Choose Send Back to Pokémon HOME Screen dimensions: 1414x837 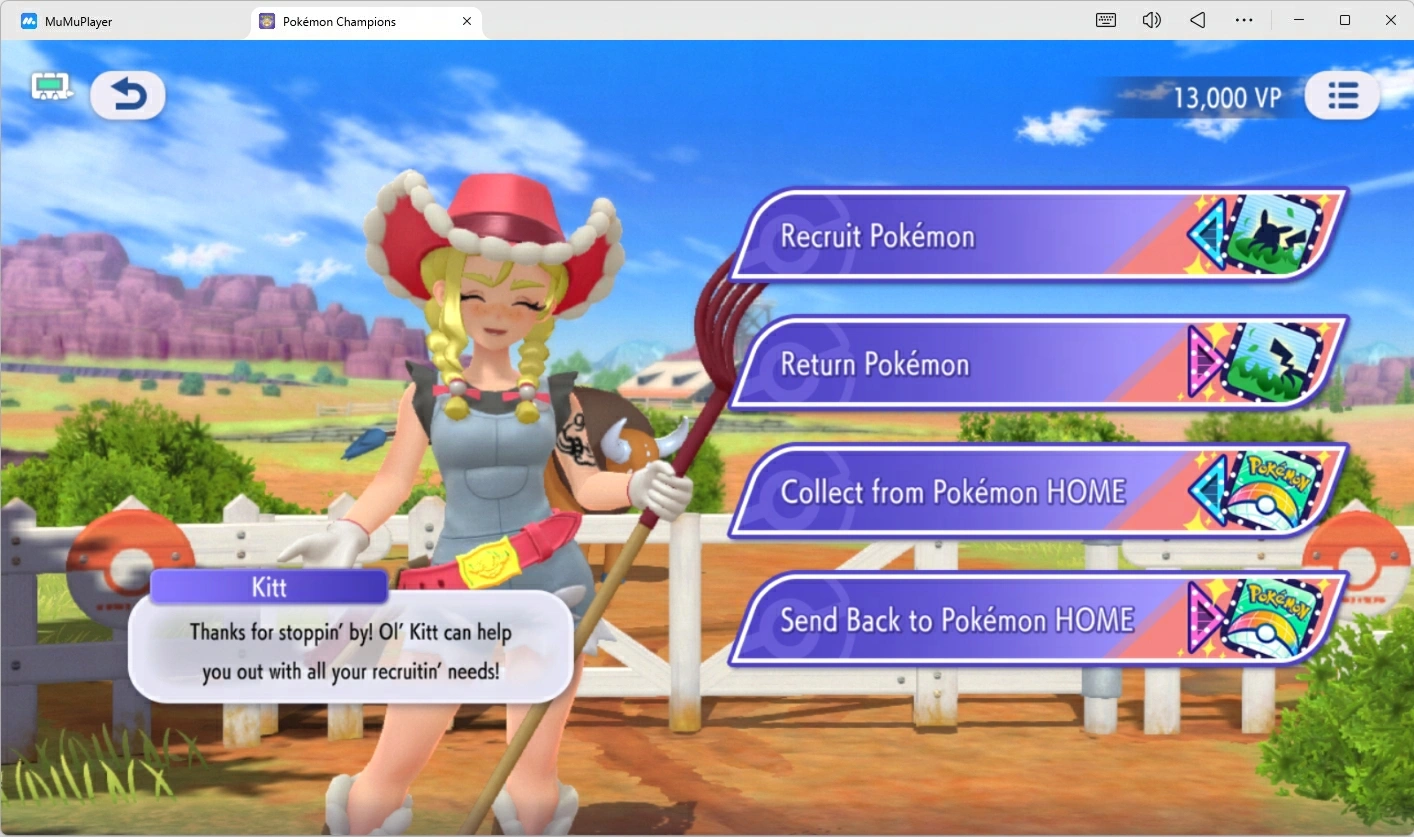pos(1038,620)
